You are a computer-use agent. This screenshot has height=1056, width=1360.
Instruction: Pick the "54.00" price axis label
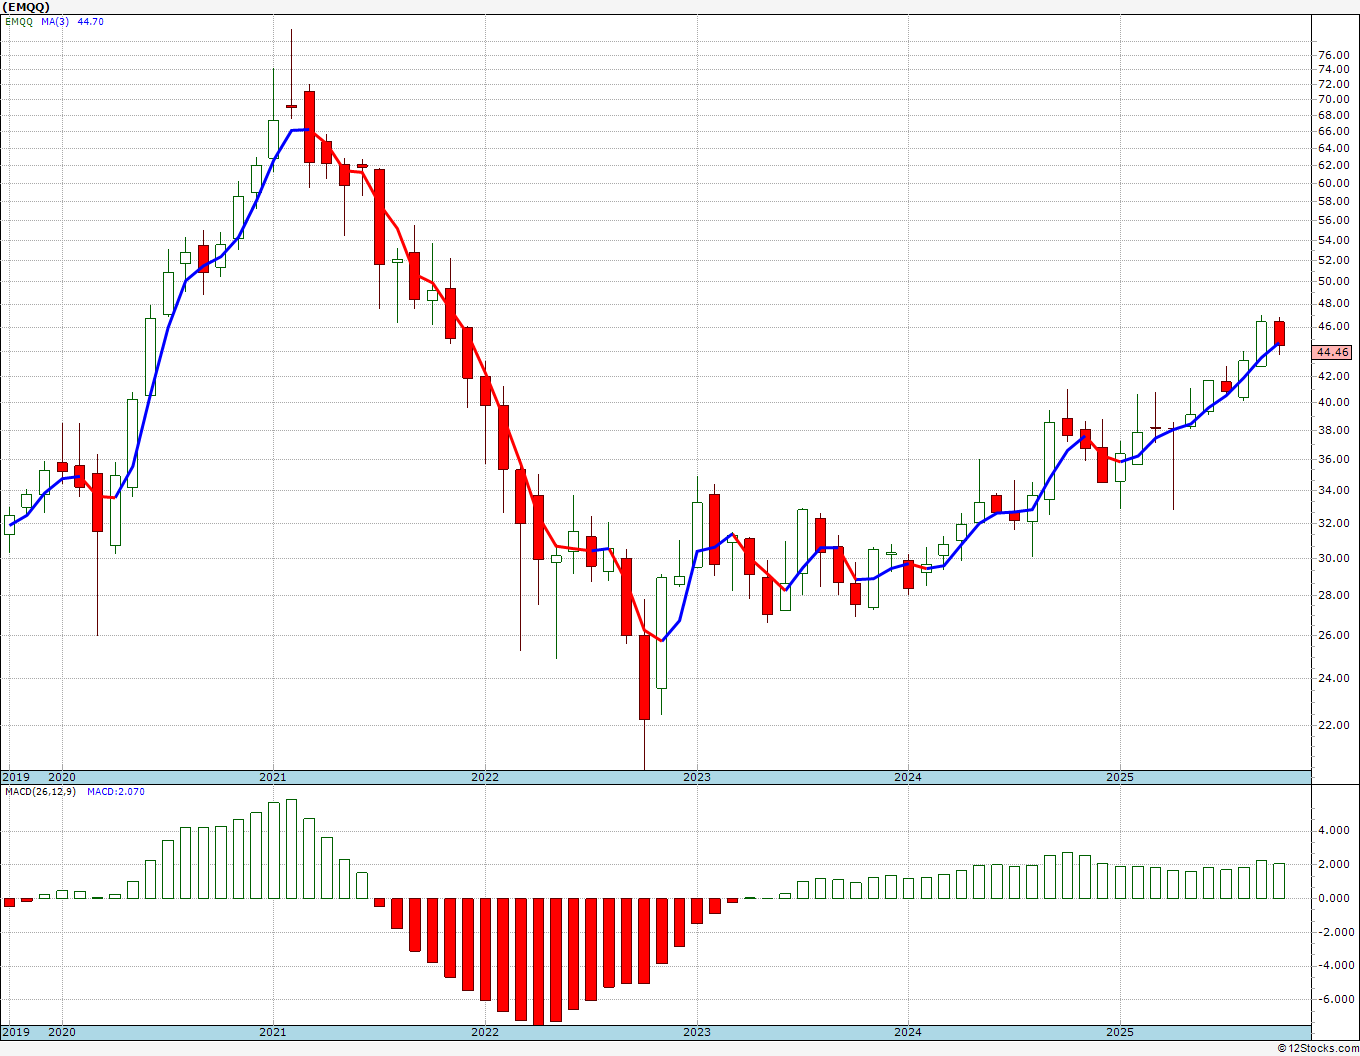(x=1334, y=240)
